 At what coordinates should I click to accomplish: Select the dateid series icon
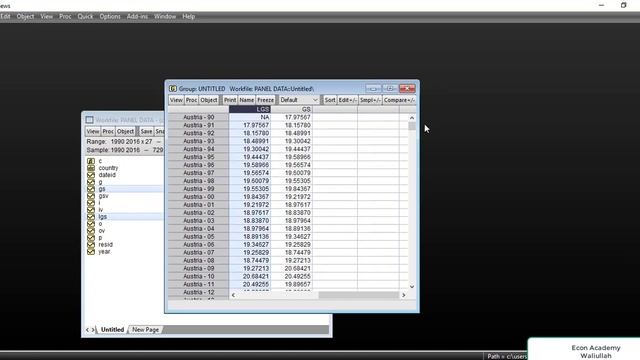(x=91, y=175)
